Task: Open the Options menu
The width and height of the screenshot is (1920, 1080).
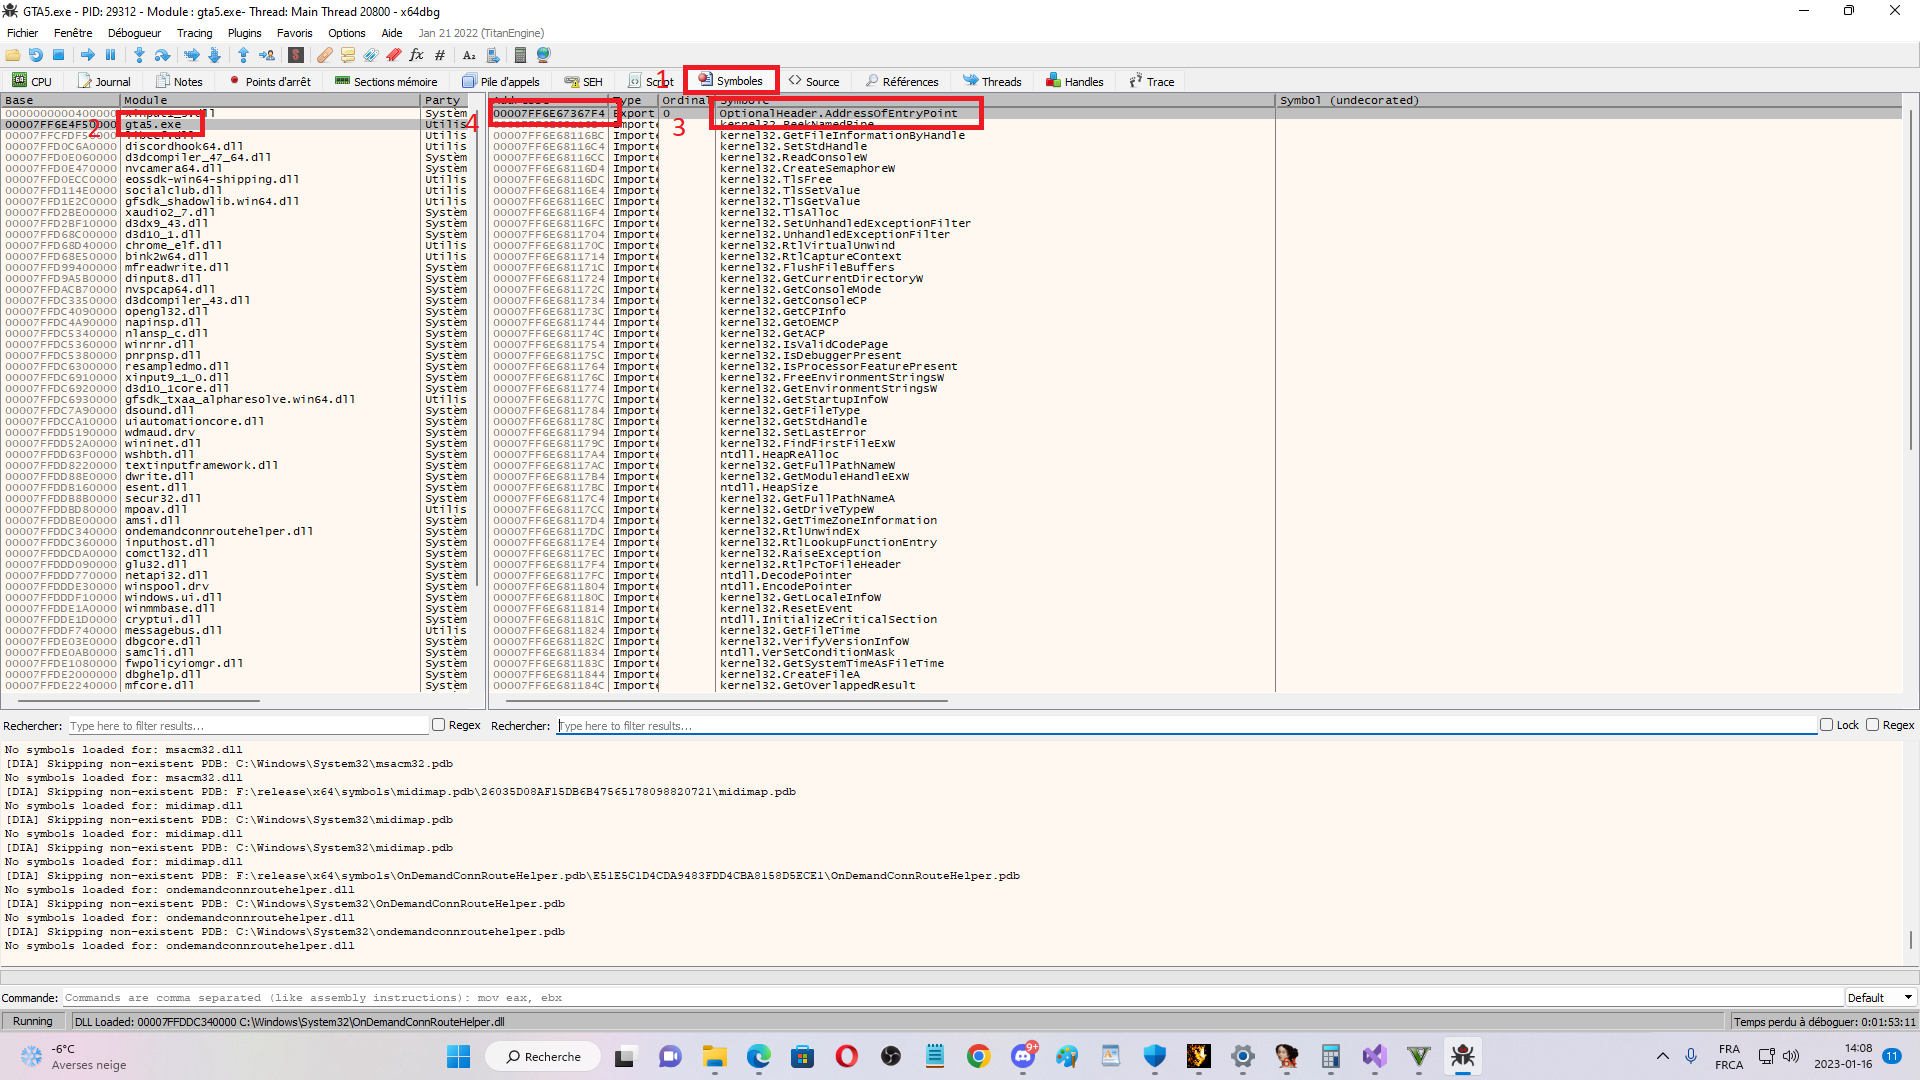Action: tap(346, 33)
